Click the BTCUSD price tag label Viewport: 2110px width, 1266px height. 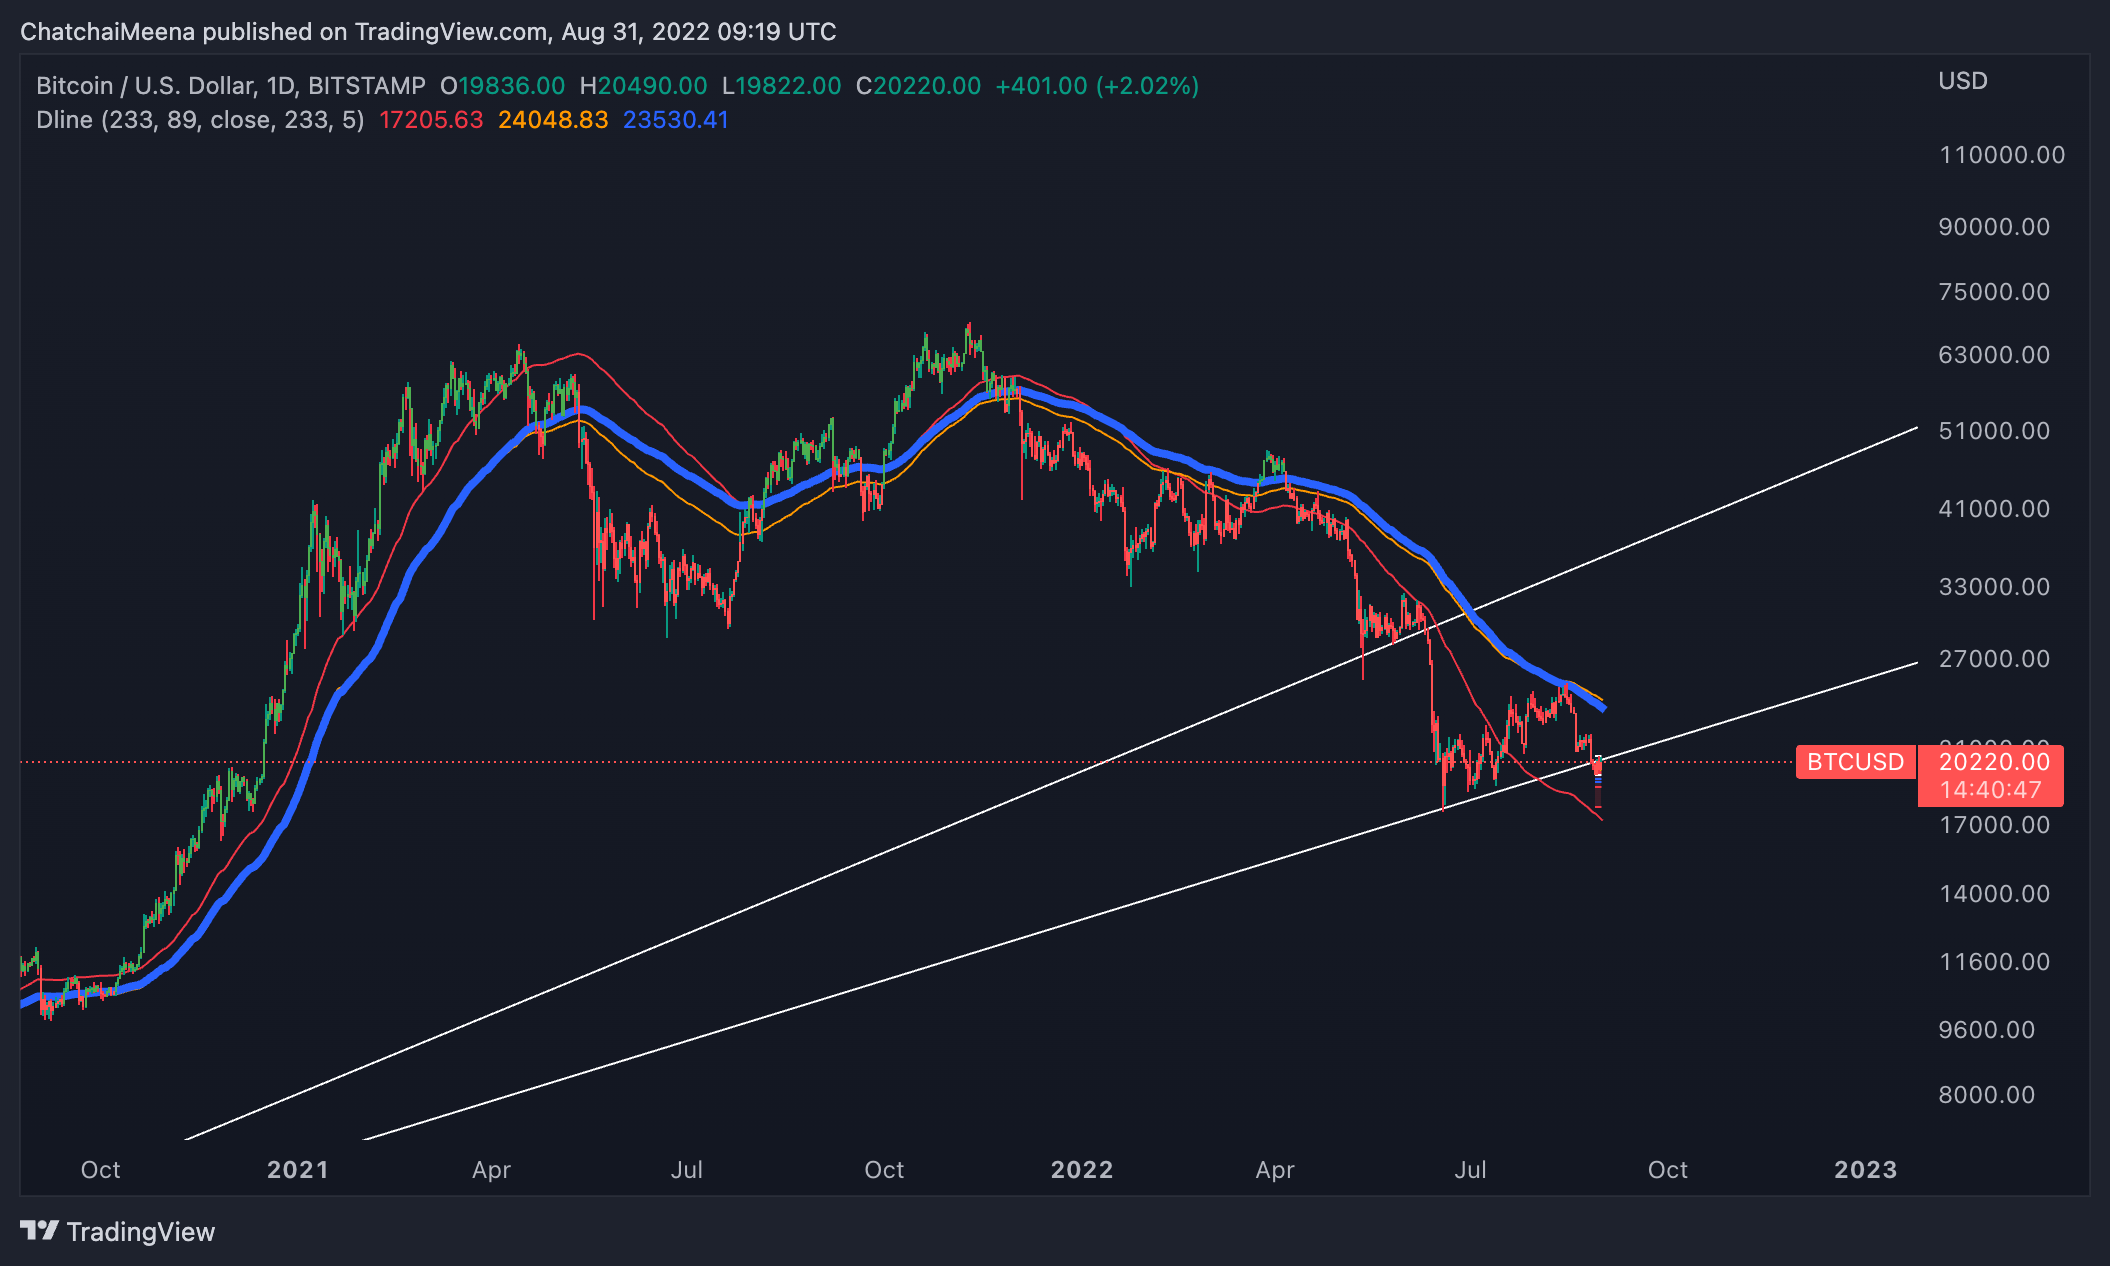[1855, 762]
